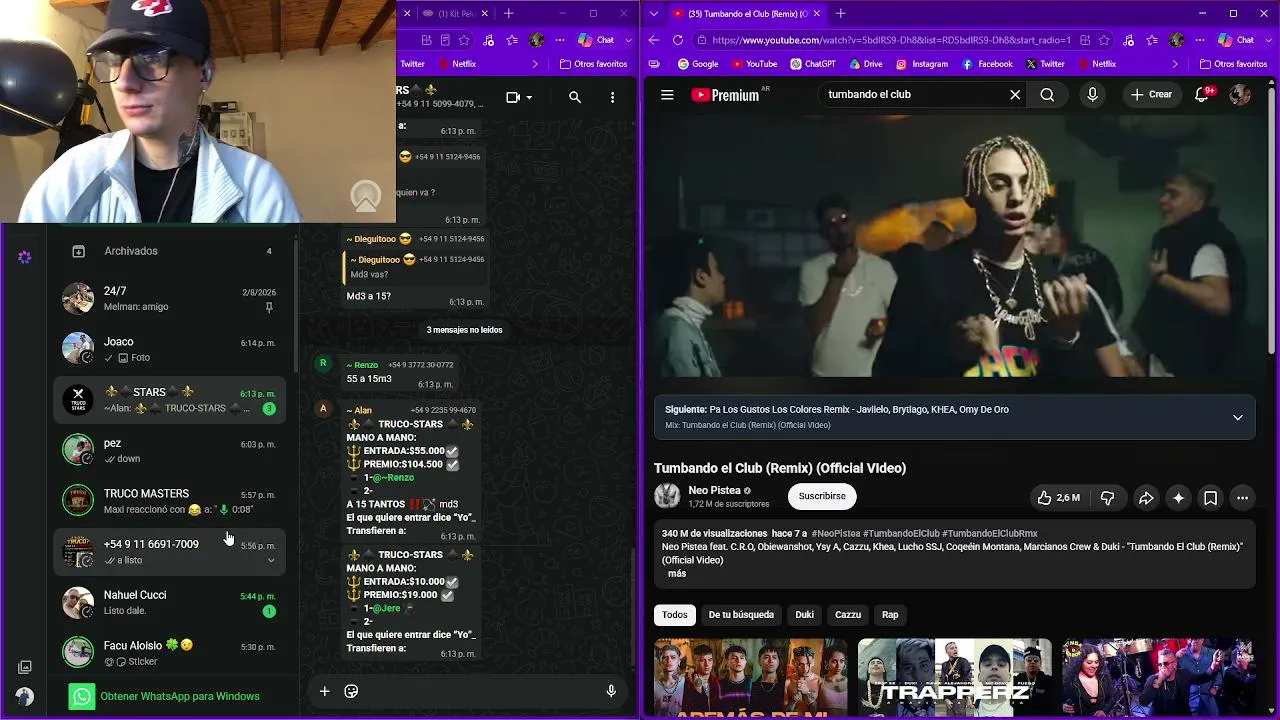Open a new tab in the YouTube window

tap(840, 14)
